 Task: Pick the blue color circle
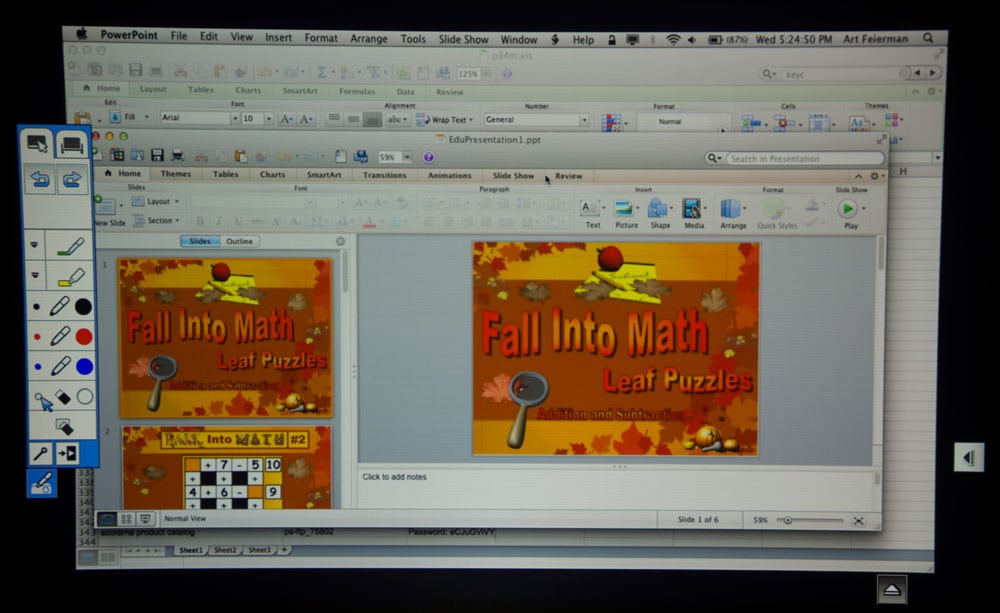[84, 366]
